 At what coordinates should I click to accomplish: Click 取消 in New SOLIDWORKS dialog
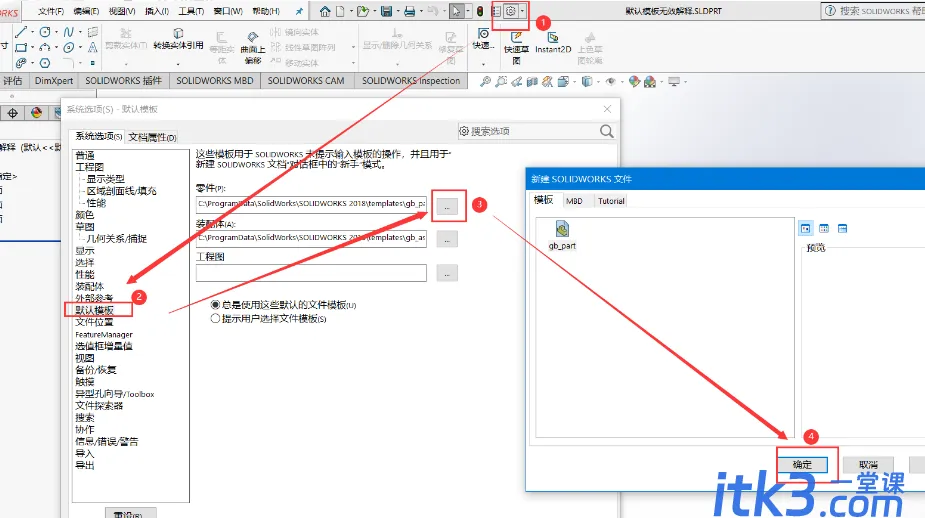pyautogui.click(x=868, y=464)
